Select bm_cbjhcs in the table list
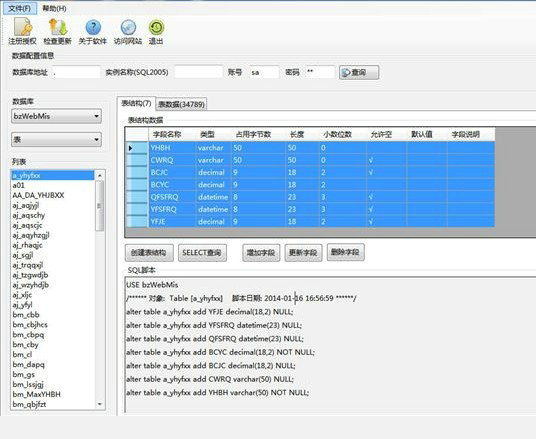Image resolution: width=536 pixels, height=439 pixels. coord(53,324)
